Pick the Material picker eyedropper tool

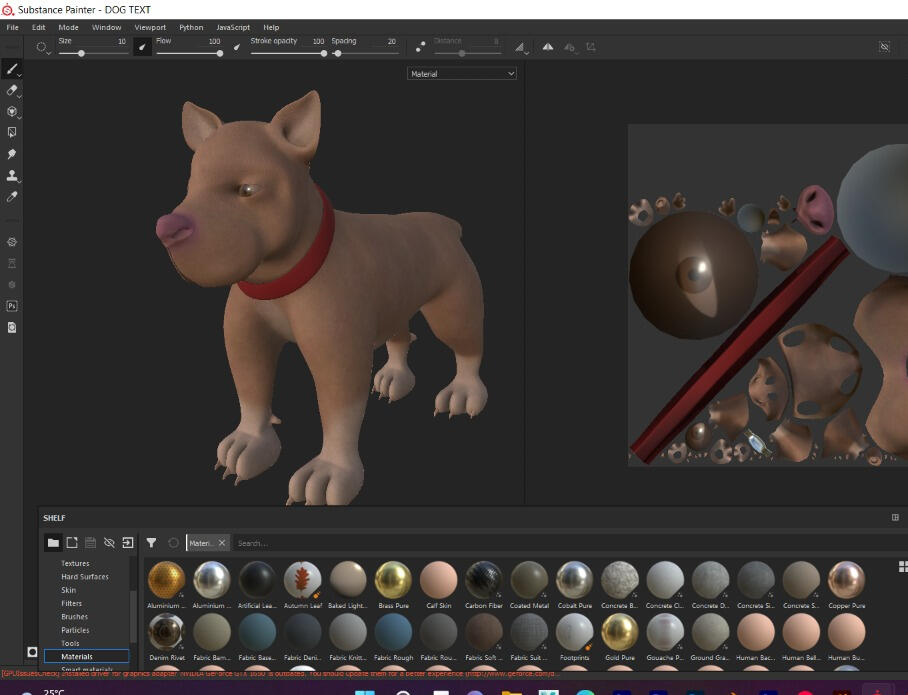12,197
